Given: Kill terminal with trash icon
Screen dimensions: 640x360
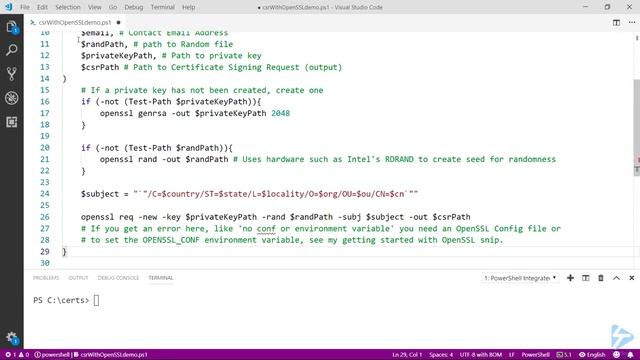Looking at the screenshot, I should pos(601,278).
